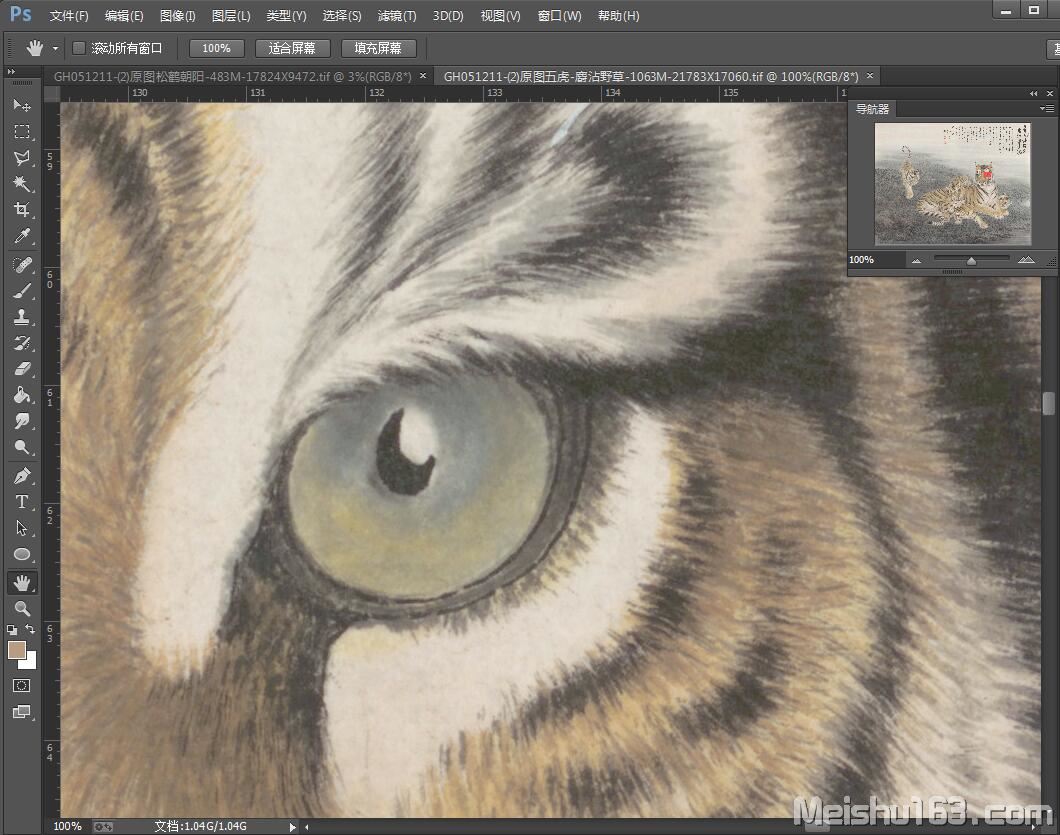Click the status bar zoom percentage field

tap(68, 826)
